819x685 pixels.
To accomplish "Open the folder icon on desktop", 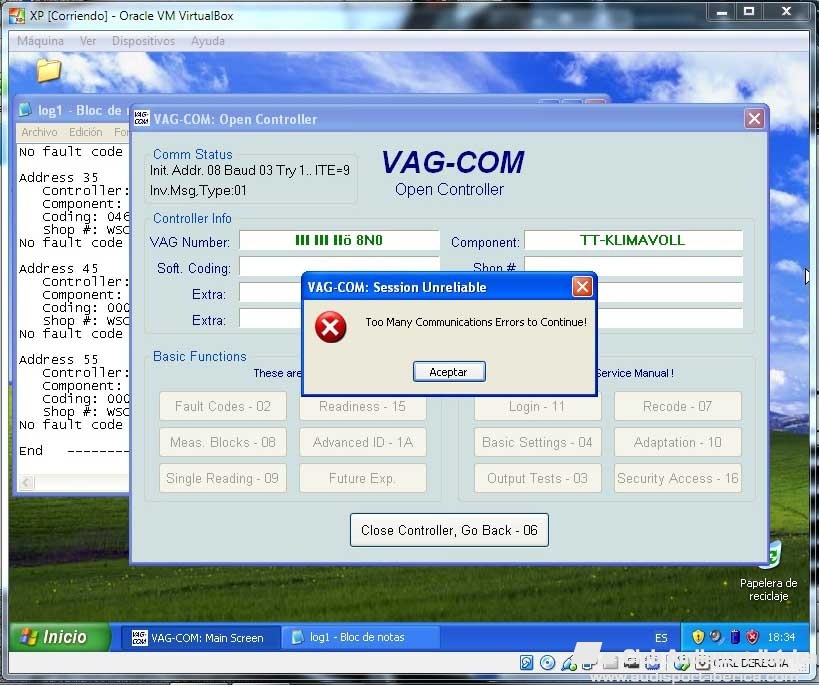I will click(x=49, y=71).
